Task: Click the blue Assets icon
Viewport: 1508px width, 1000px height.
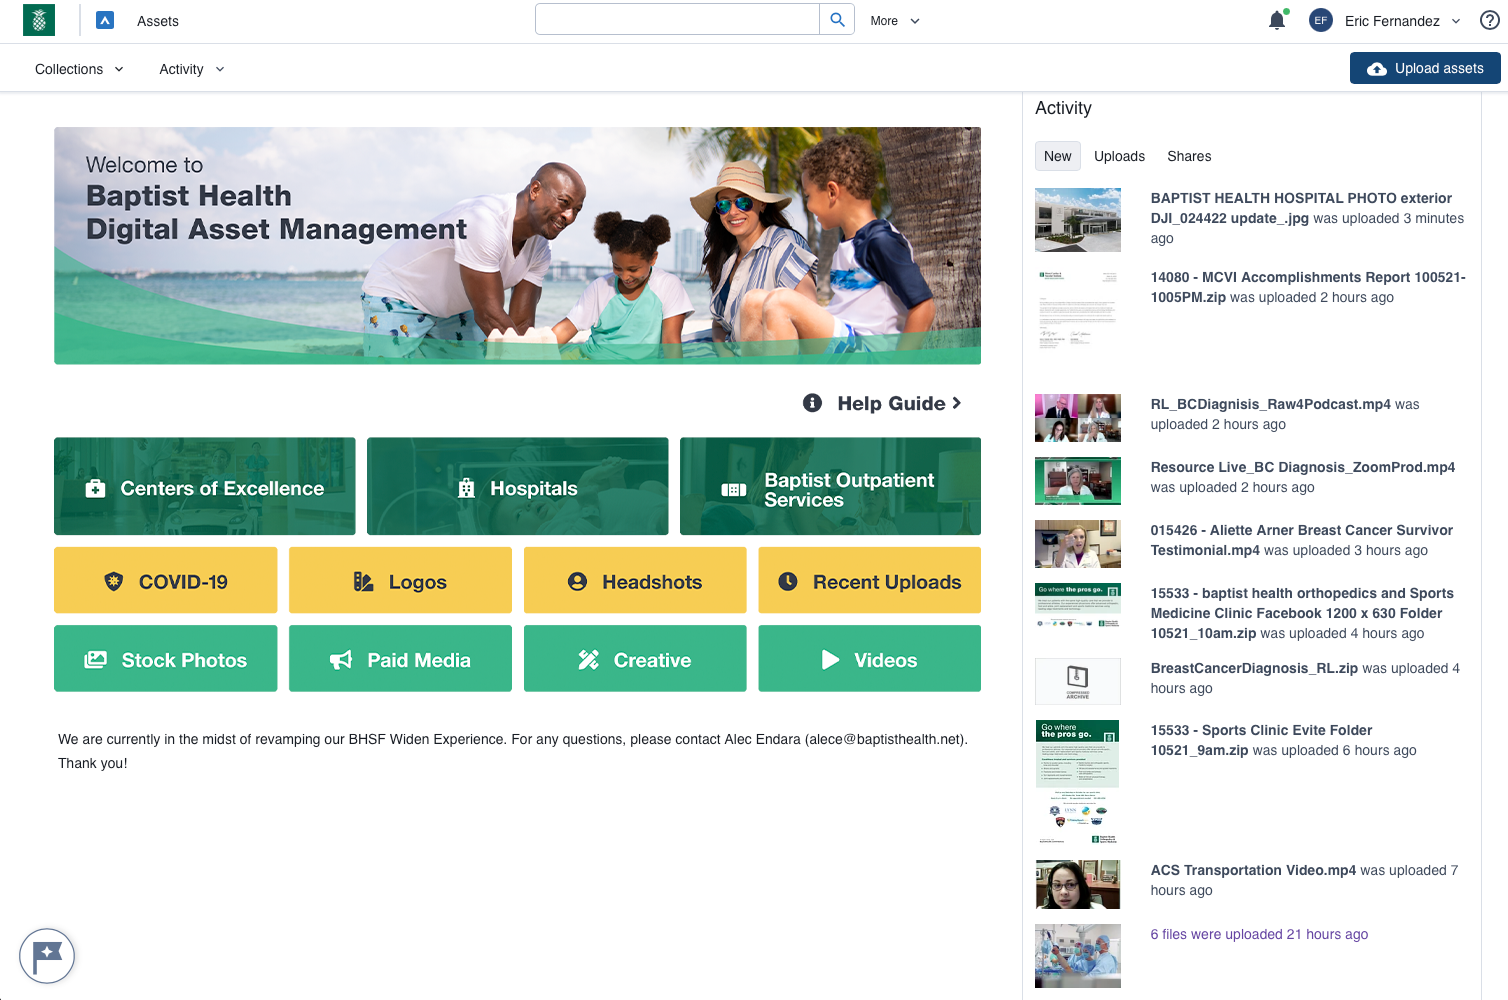Action: [105, 19]
